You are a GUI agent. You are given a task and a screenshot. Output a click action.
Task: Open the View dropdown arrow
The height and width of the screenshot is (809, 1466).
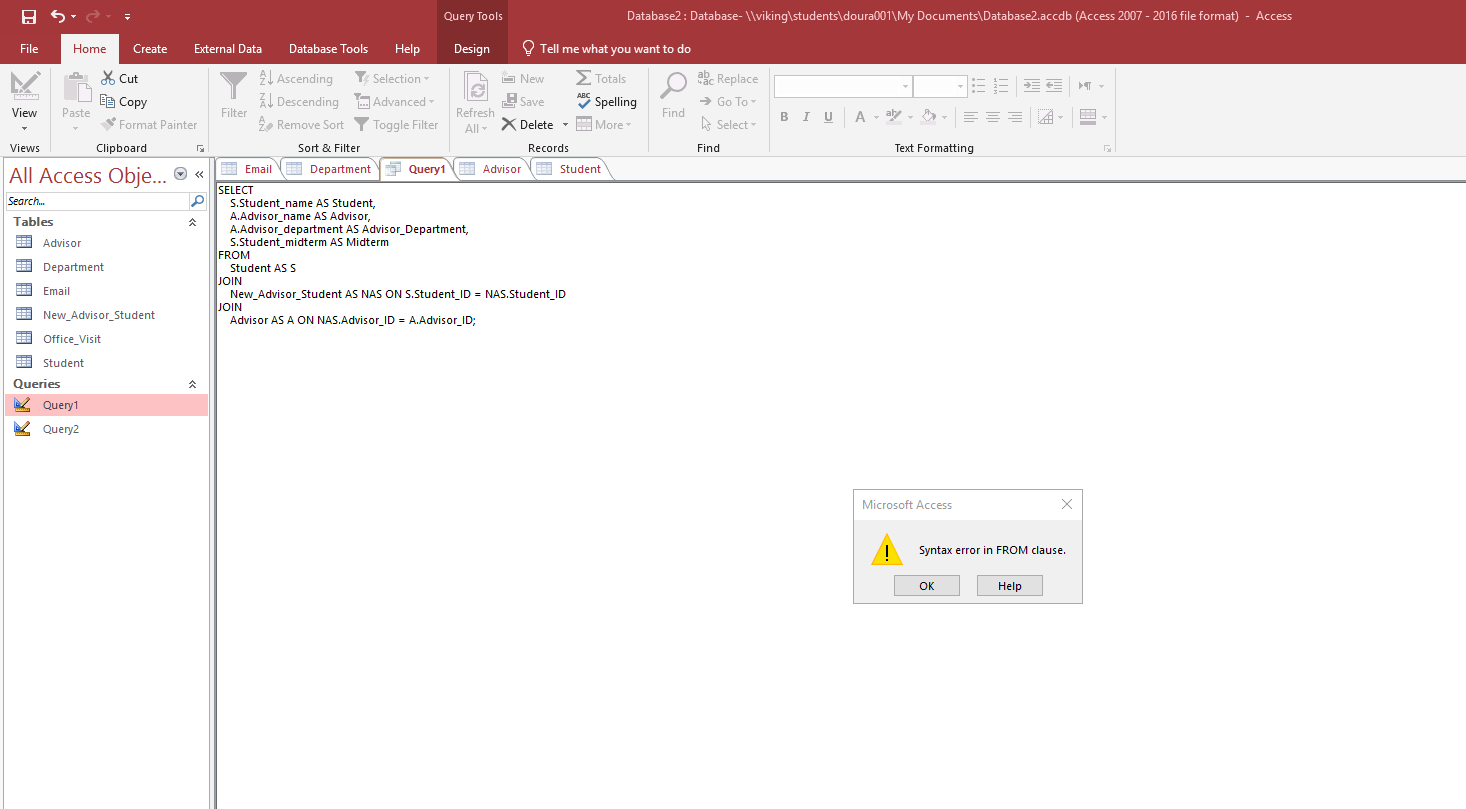(x=24, y=126)
